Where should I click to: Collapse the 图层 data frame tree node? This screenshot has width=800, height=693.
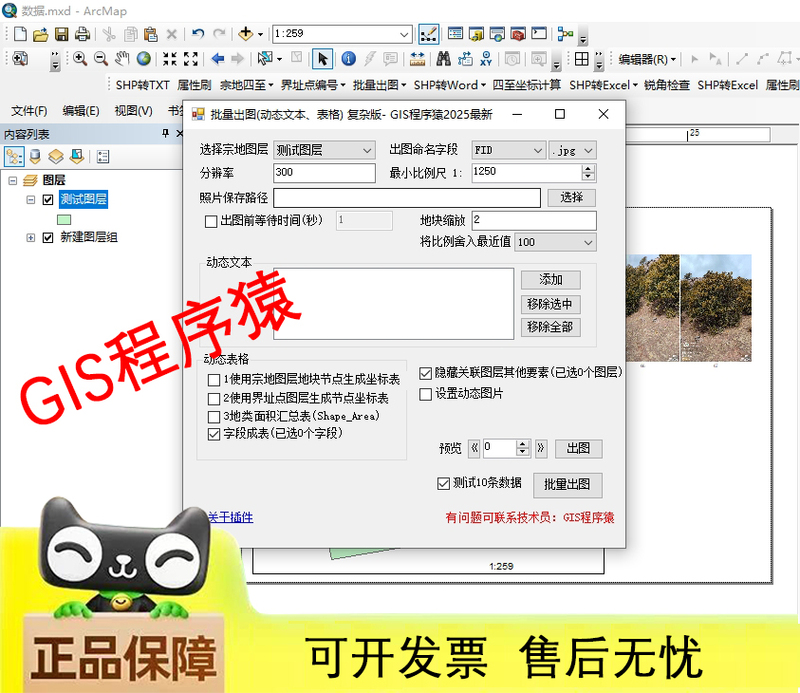(13, 181)
